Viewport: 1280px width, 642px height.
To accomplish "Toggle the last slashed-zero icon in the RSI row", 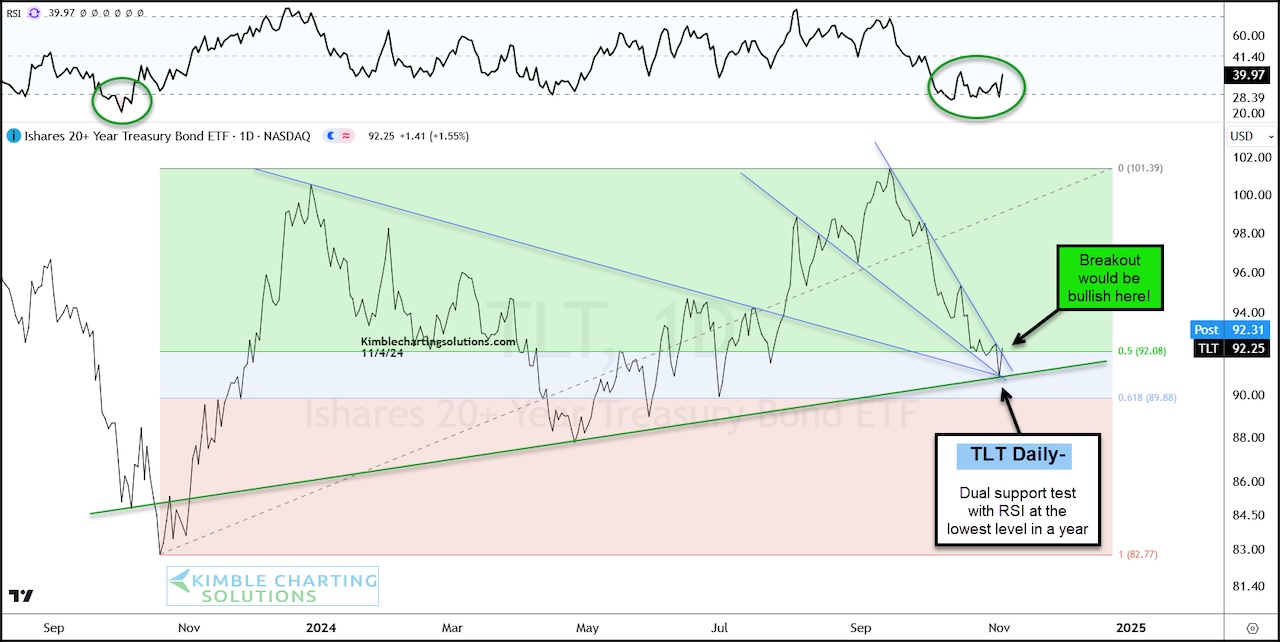I will click(x=141, y=14).
